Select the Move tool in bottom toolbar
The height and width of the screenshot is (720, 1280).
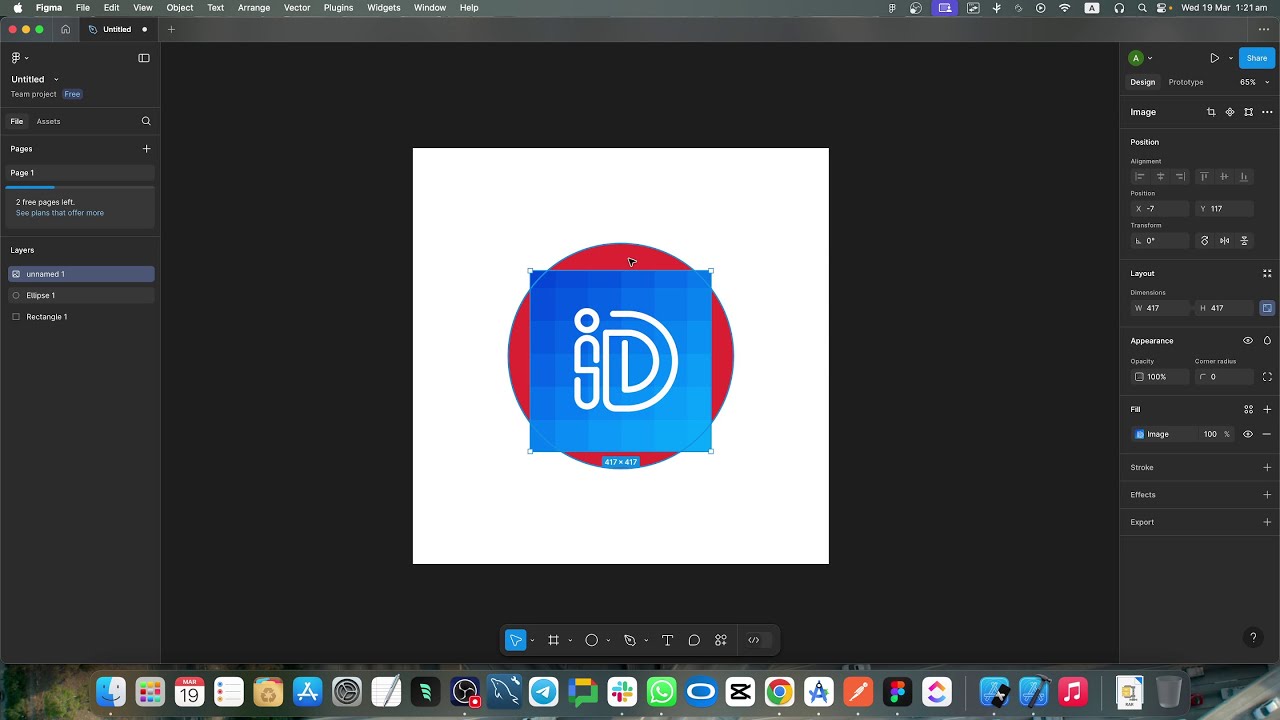click(x=516, y=640)
